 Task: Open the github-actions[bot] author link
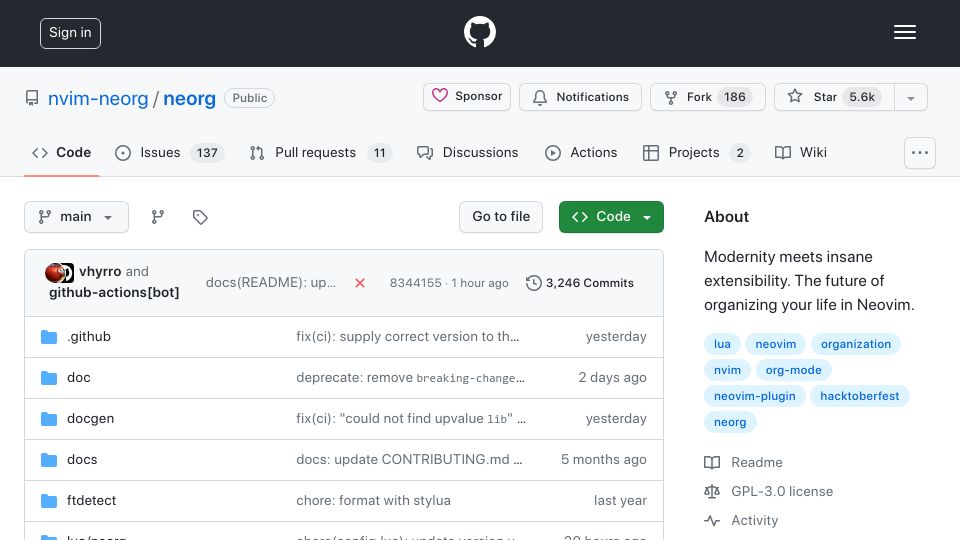[114, 292]
